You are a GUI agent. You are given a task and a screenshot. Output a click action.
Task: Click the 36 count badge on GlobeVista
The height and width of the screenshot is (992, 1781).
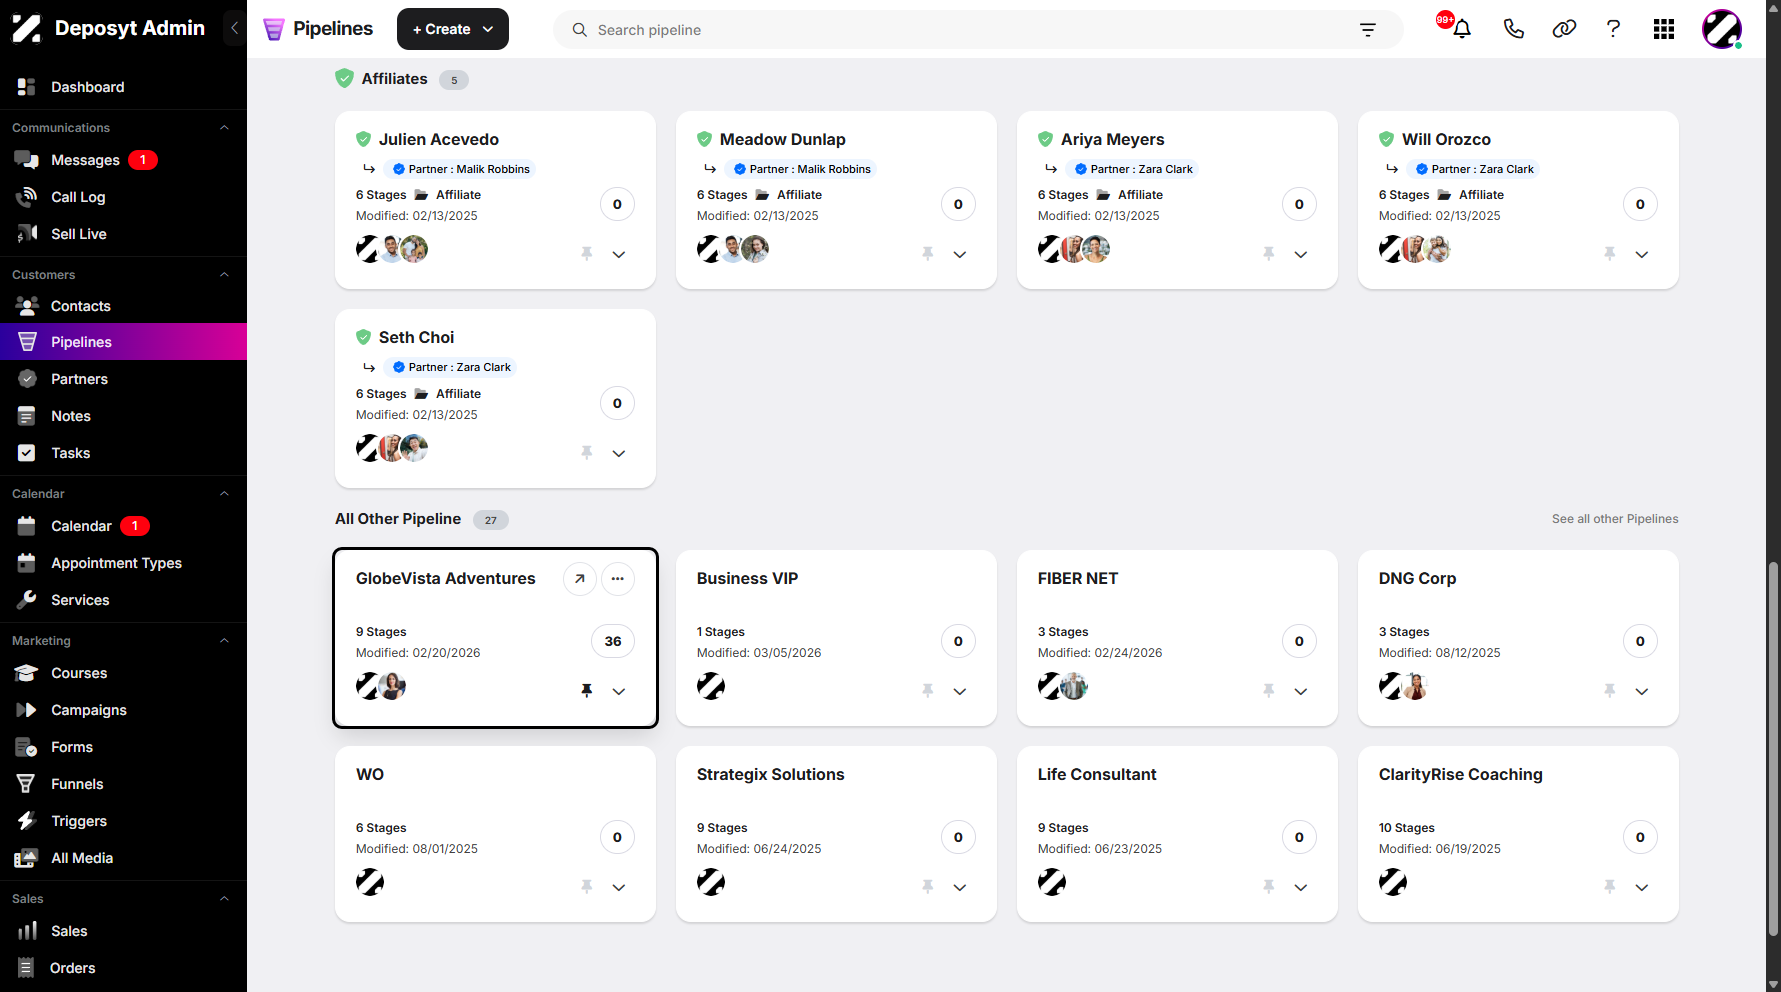point(613,641)
